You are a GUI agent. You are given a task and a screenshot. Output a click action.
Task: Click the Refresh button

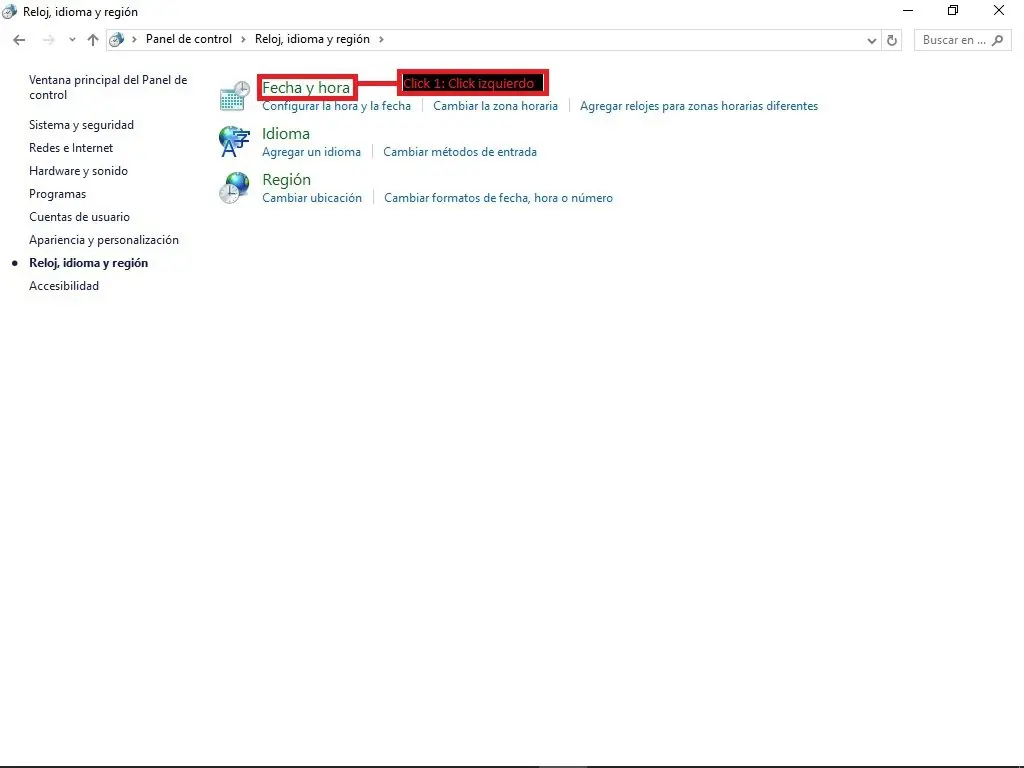(891, 40)
